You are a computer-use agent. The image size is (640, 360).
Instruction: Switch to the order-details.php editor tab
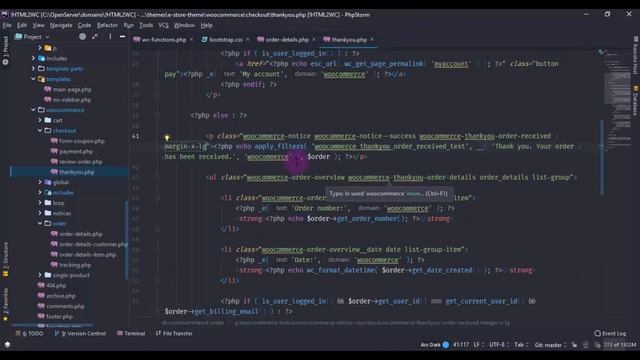click(x=287, y=40)
